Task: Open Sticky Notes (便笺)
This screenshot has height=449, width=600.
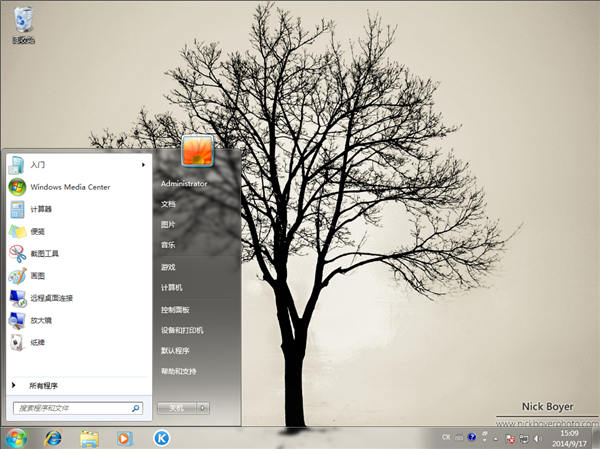Action: [37, 231]
